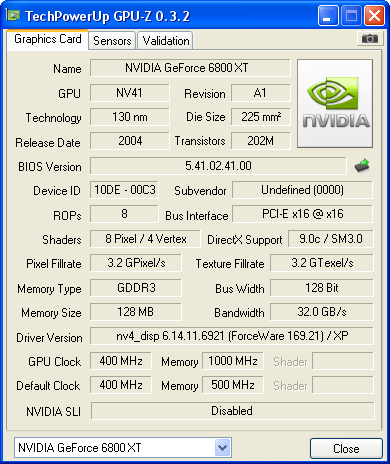
Task: Select the Graphics Card tab
Action: tap(48, 39)
